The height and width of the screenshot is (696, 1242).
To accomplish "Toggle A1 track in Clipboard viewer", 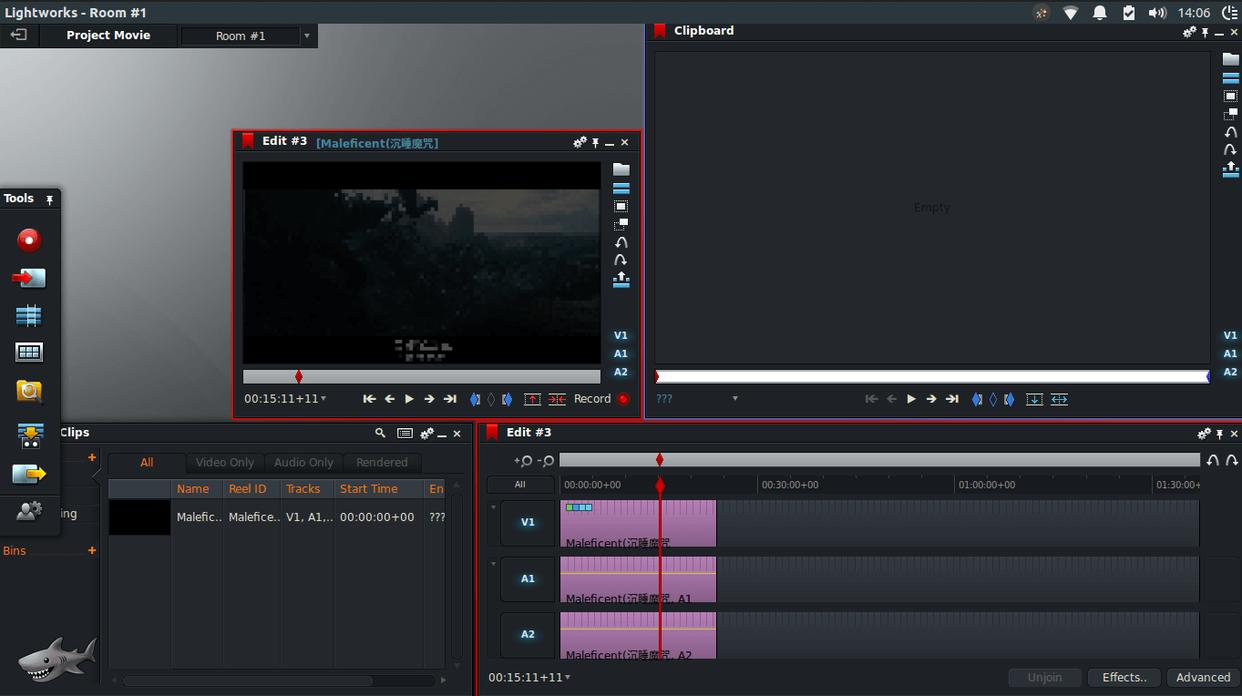I will [x=1231, y=354].
